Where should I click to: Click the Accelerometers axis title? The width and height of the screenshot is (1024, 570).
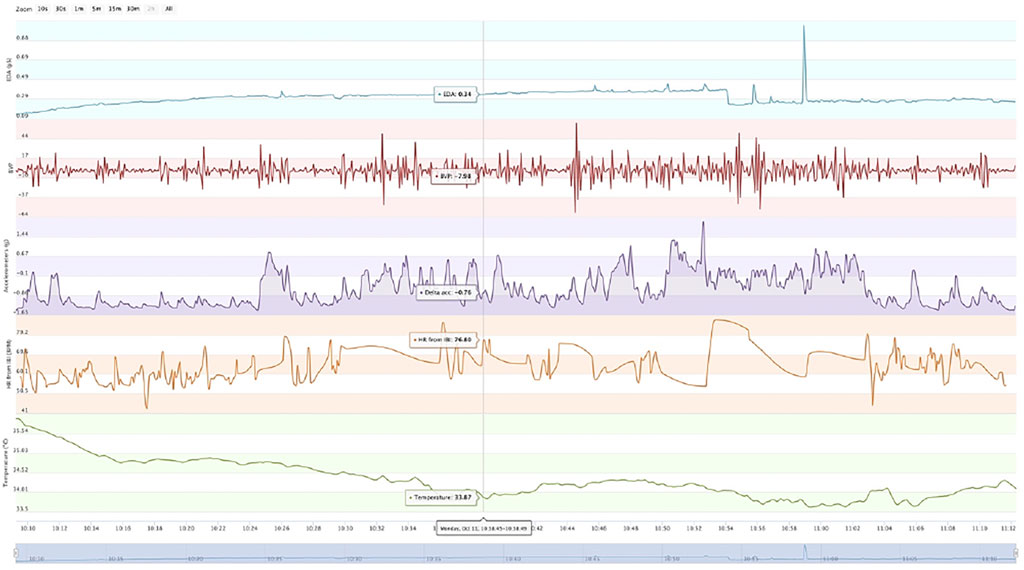[x=6, y=264]
